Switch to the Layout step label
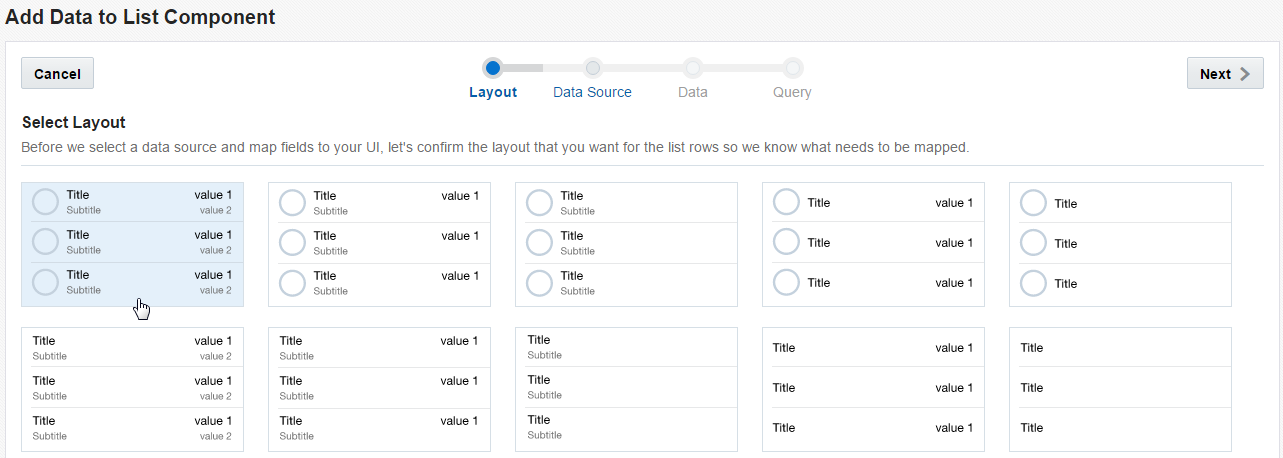 coord(493,92)
